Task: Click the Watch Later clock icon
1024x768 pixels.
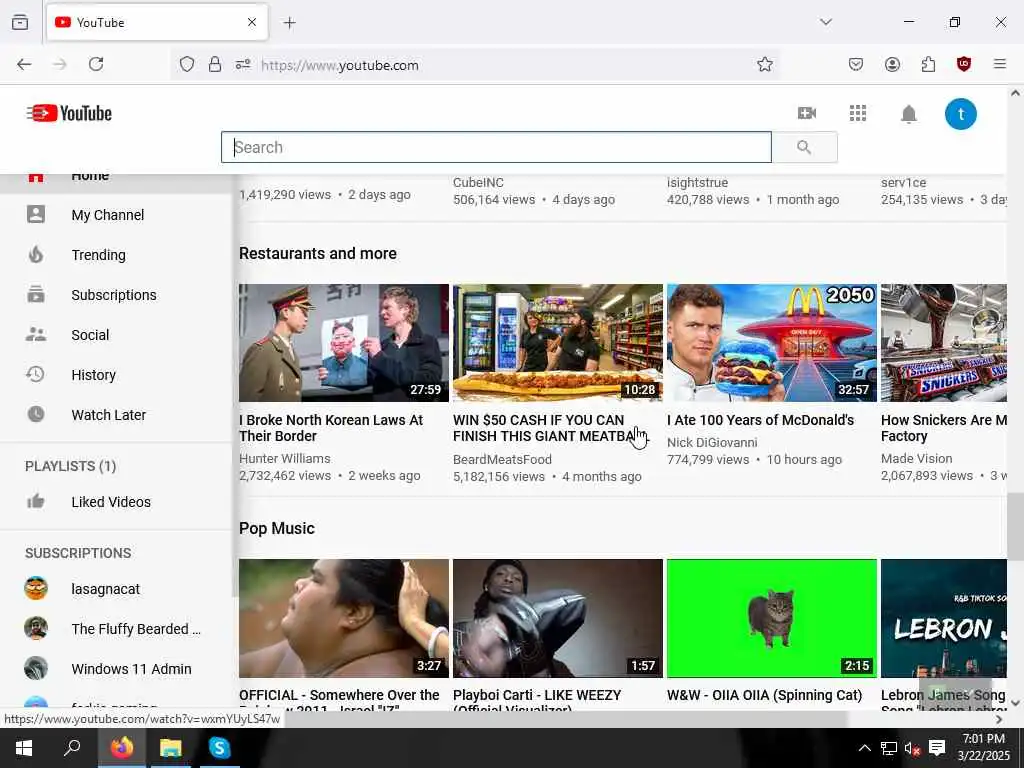Action: pyautogui.click(x=36, y=414)
